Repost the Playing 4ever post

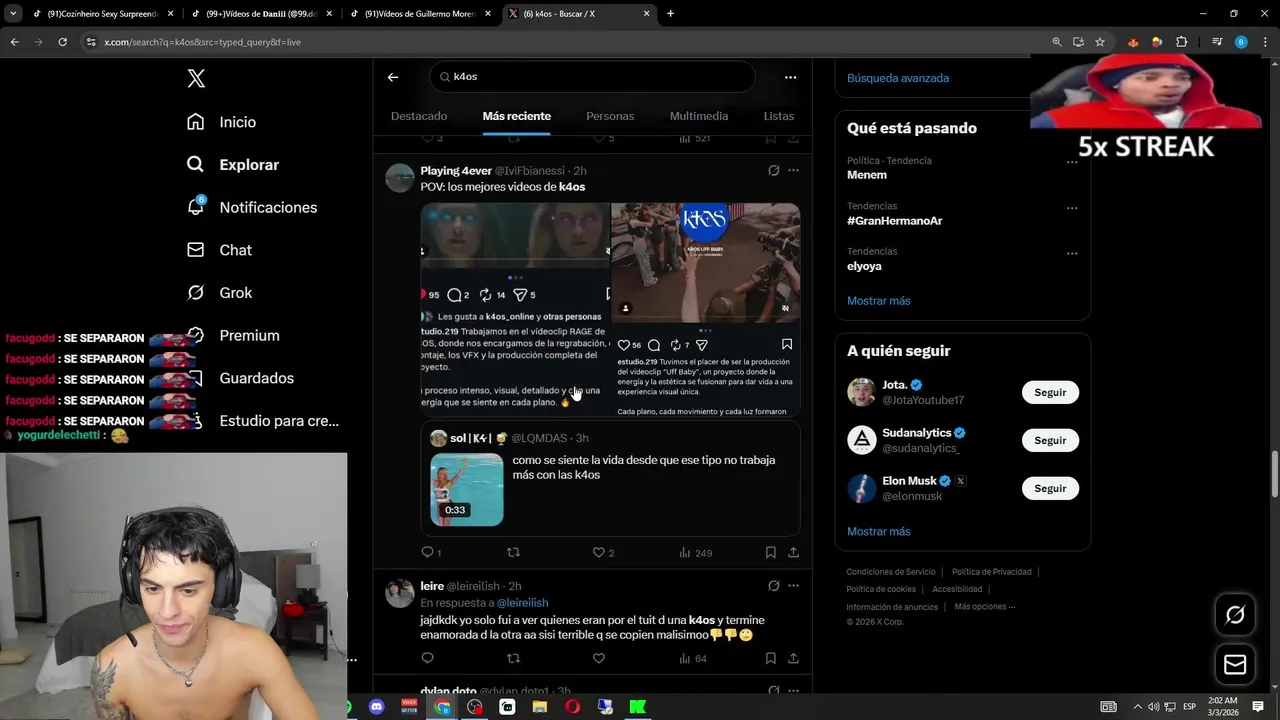(513, 552)
